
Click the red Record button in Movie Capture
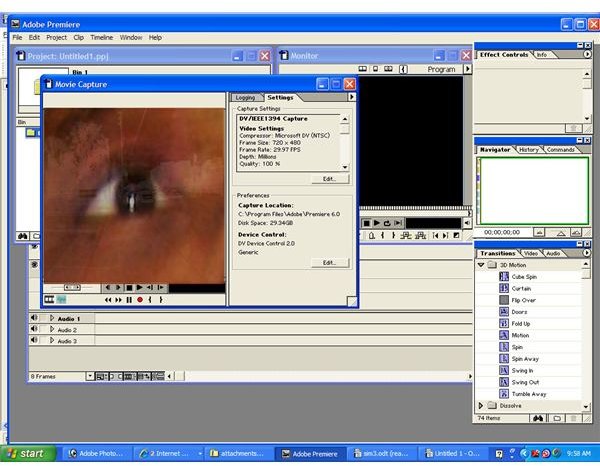140,300
